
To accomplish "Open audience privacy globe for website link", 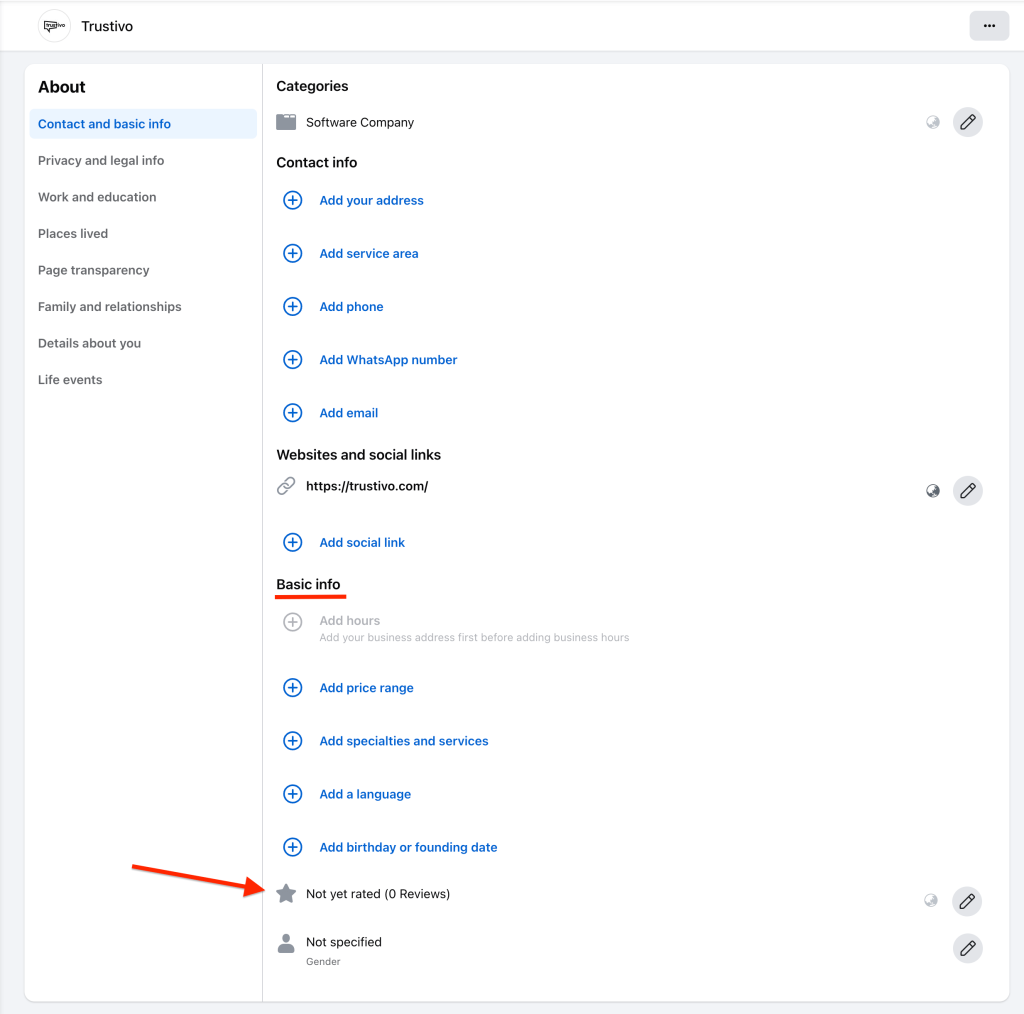I will [x=933, y=491].
